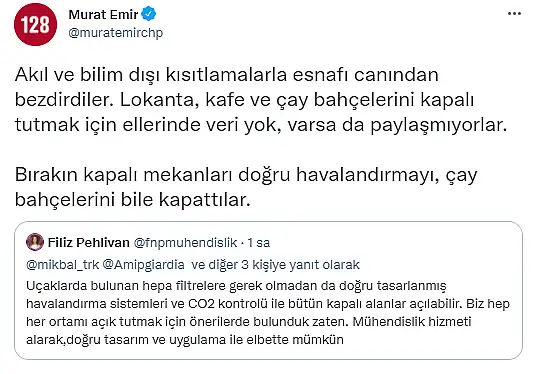This screenshot has height=374, width=538.
Task: Click last quoted line 'alarak,doğru tasarım ve uygulama'
Action: pos(185,340)
